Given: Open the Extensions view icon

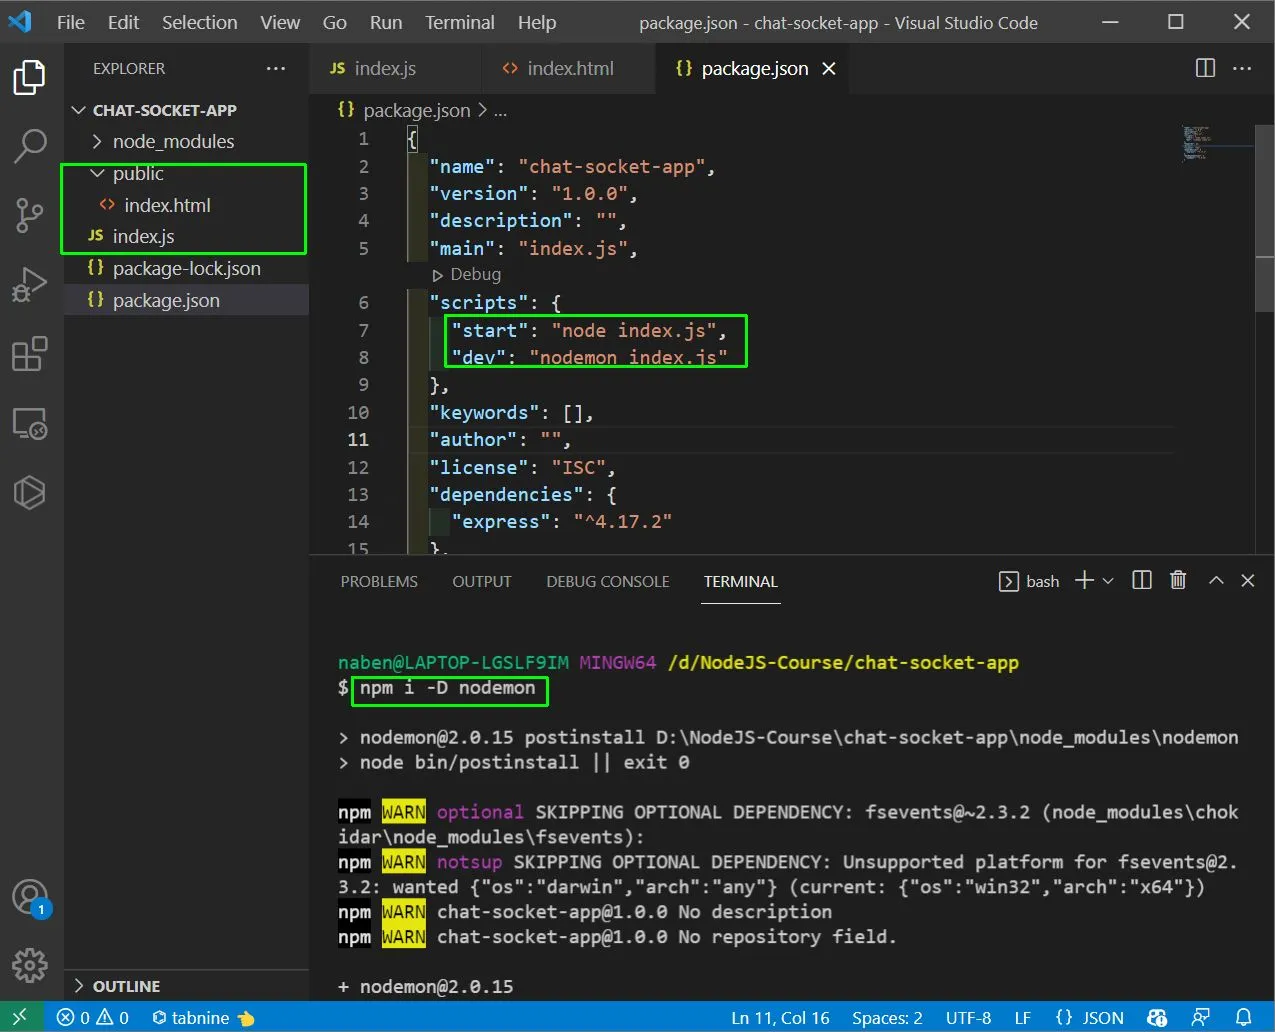Looking at the screenshot, I should tap(29, 353).
